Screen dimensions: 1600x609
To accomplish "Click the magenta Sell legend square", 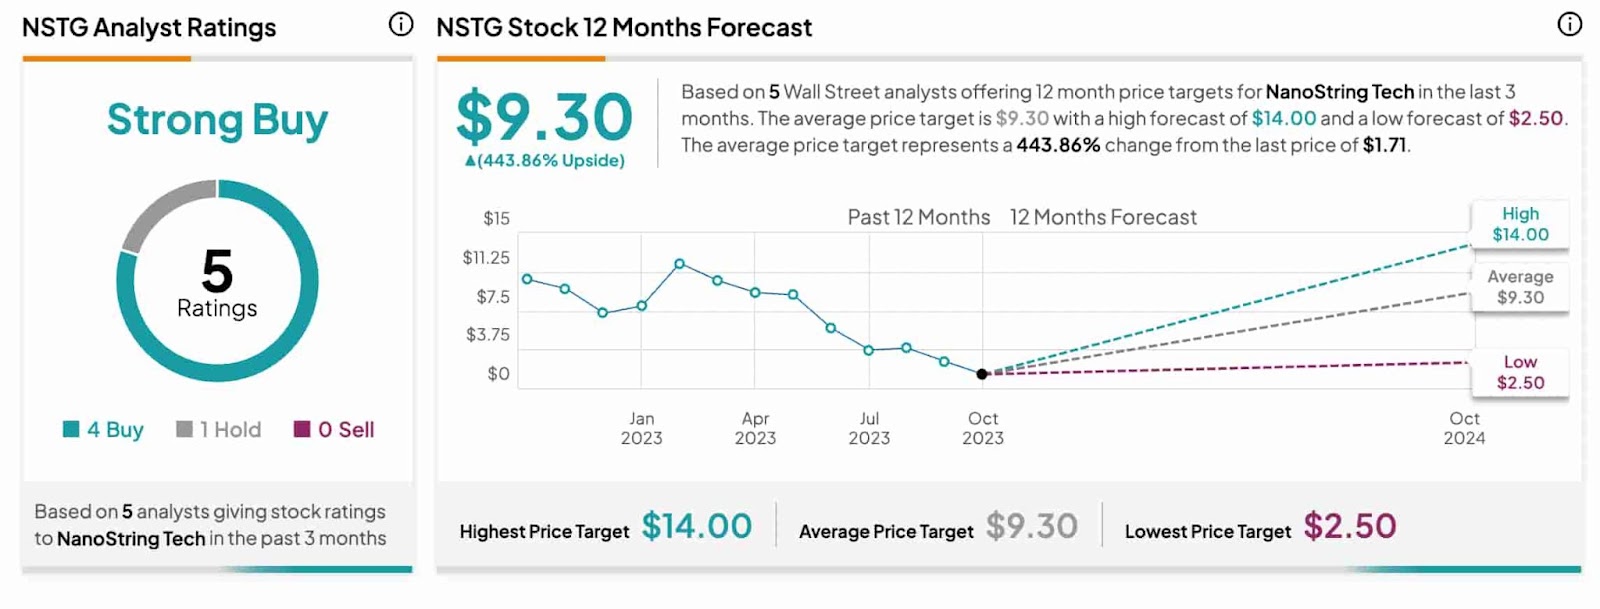I will (x=302, y=429).
